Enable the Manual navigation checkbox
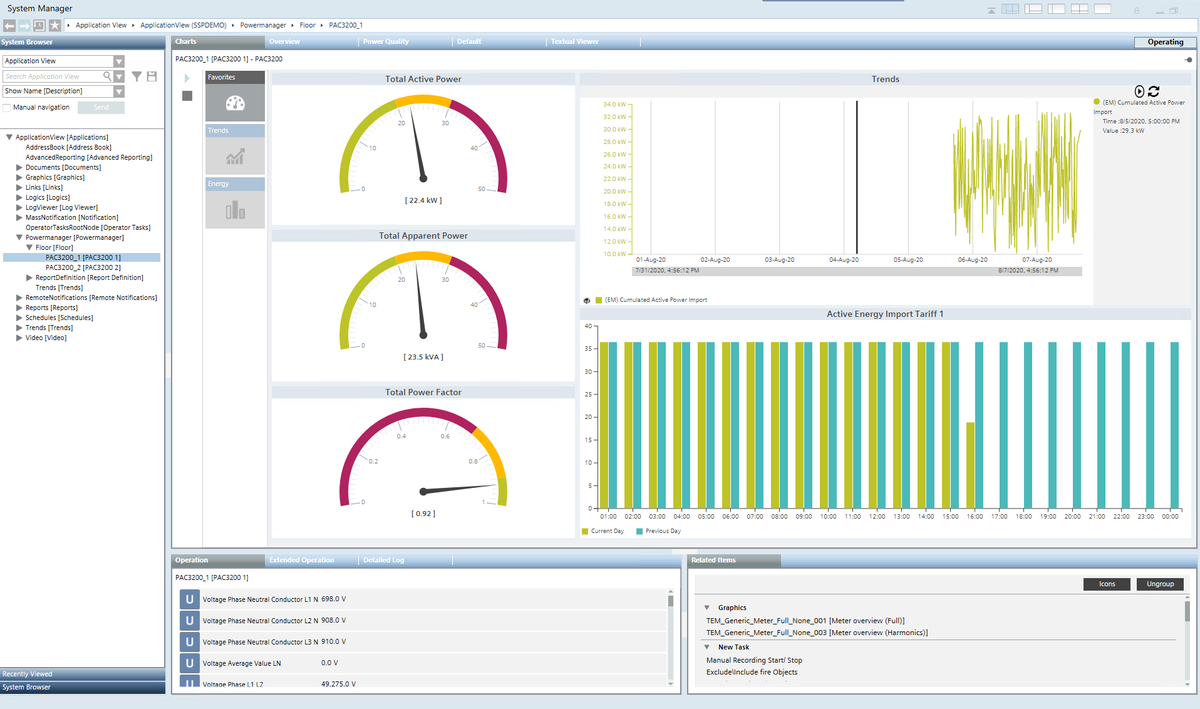Viewport: 1200px width, 709px height. (x=7, y=107)
